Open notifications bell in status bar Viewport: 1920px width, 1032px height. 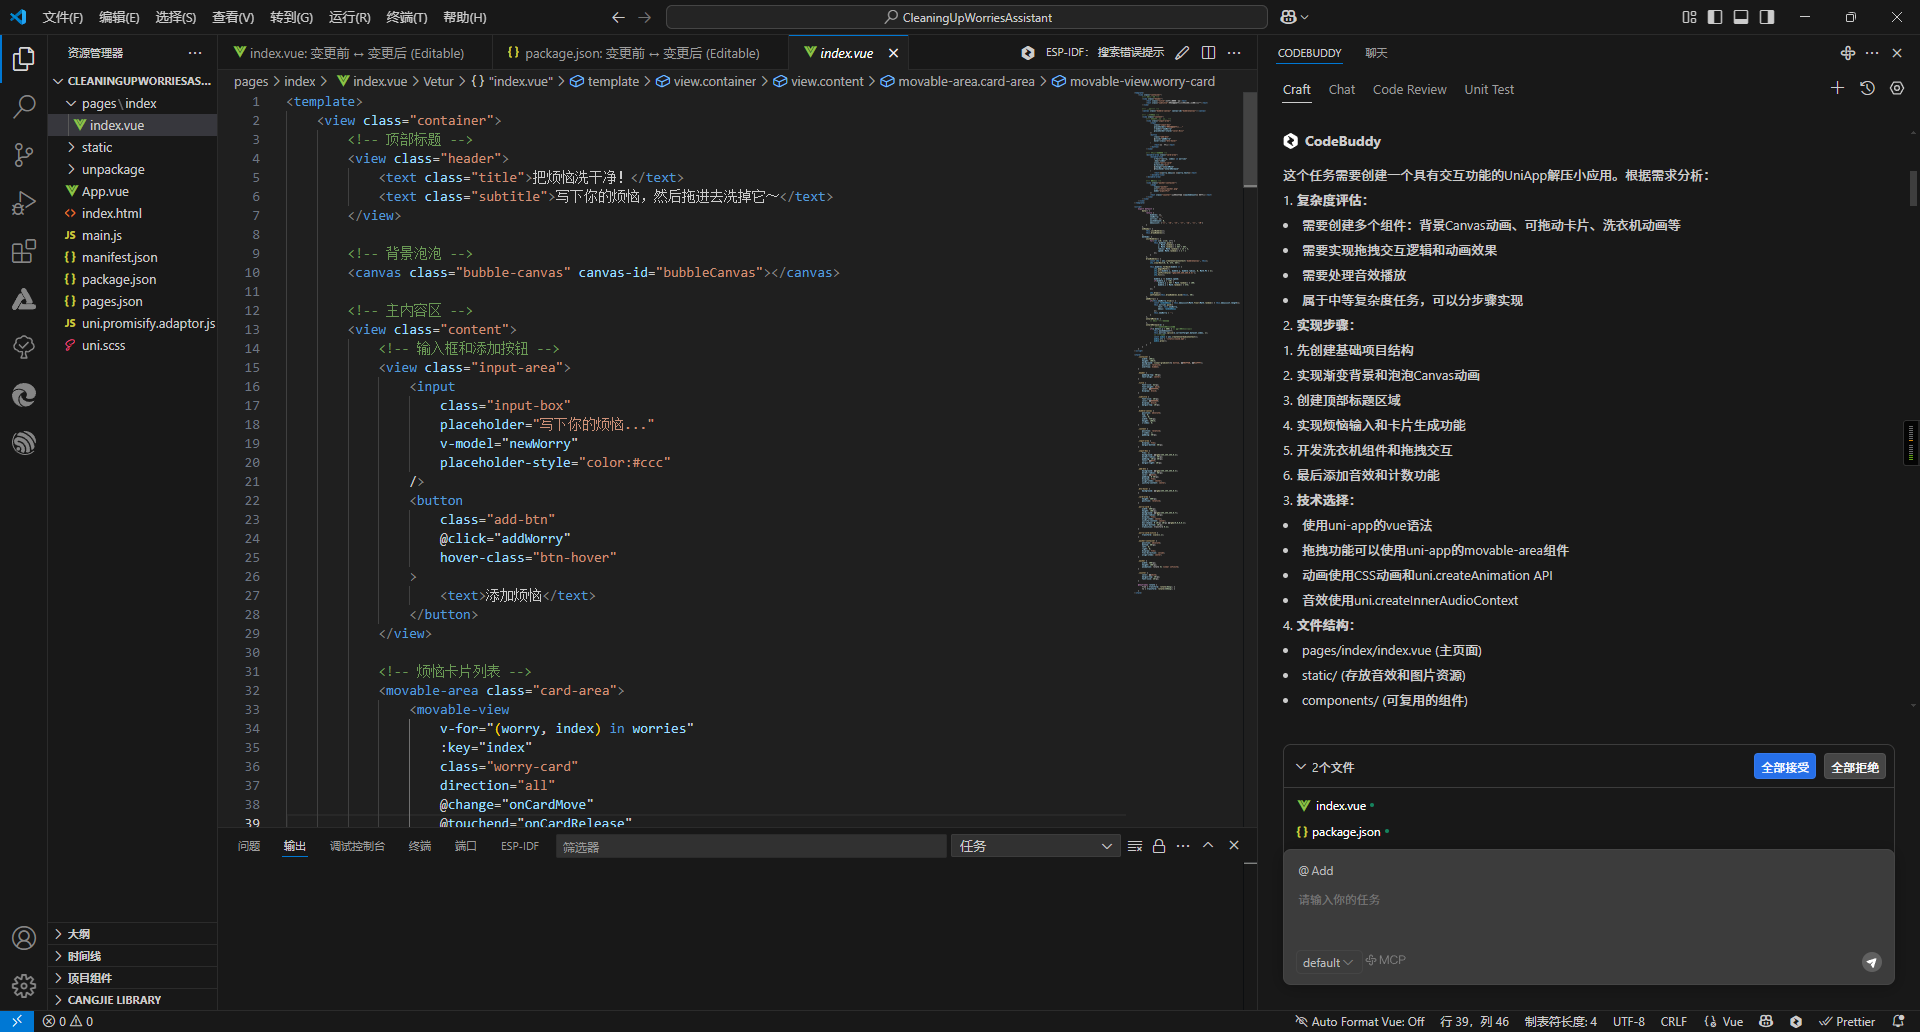[1898, 1021]
